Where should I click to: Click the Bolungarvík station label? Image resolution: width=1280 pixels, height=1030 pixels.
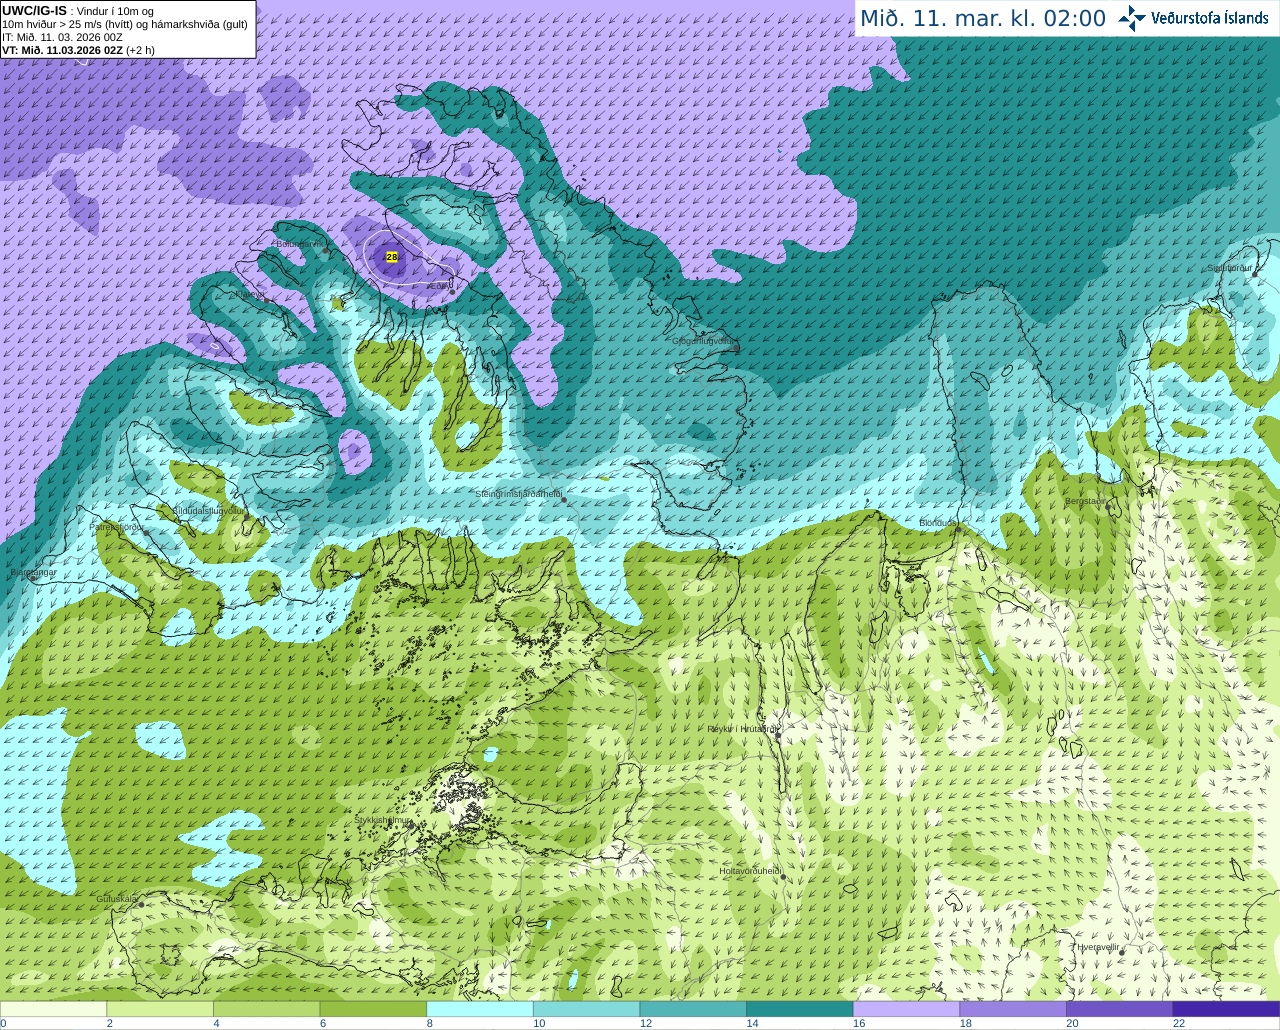click(300, 243)
